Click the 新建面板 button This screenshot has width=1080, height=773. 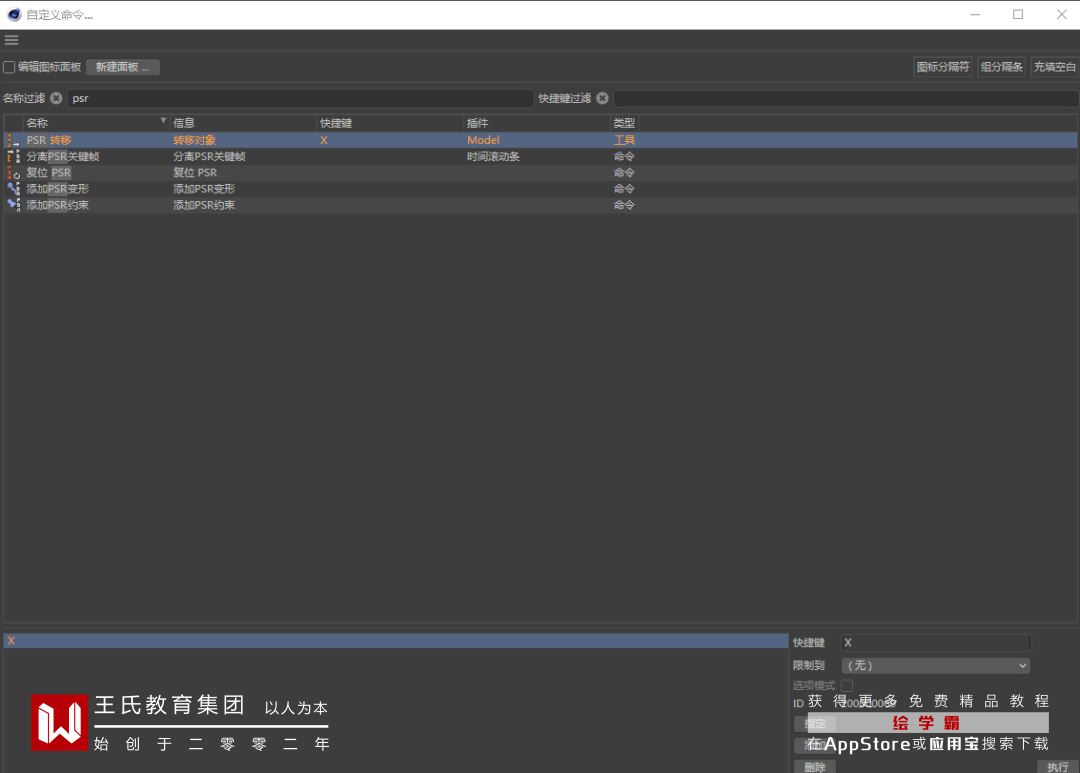[123, 67]
